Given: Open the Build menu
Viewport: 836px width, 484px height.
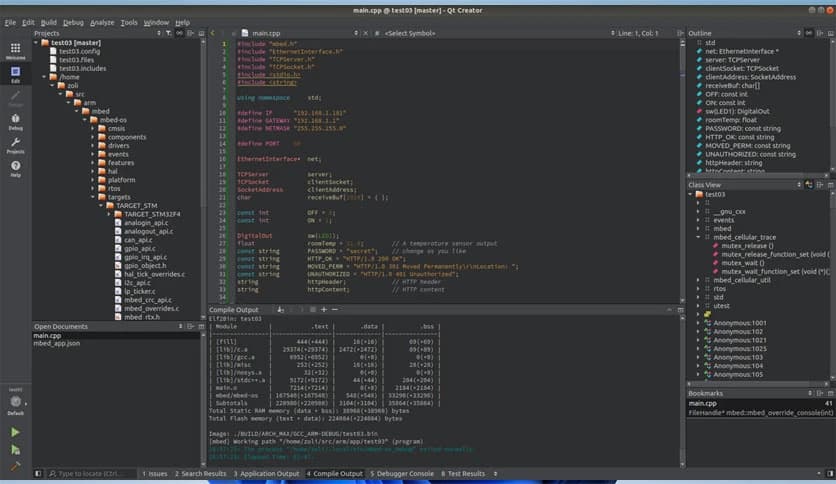Looking at the screenshot, I should pyautogui.click(x=49, y=22).
